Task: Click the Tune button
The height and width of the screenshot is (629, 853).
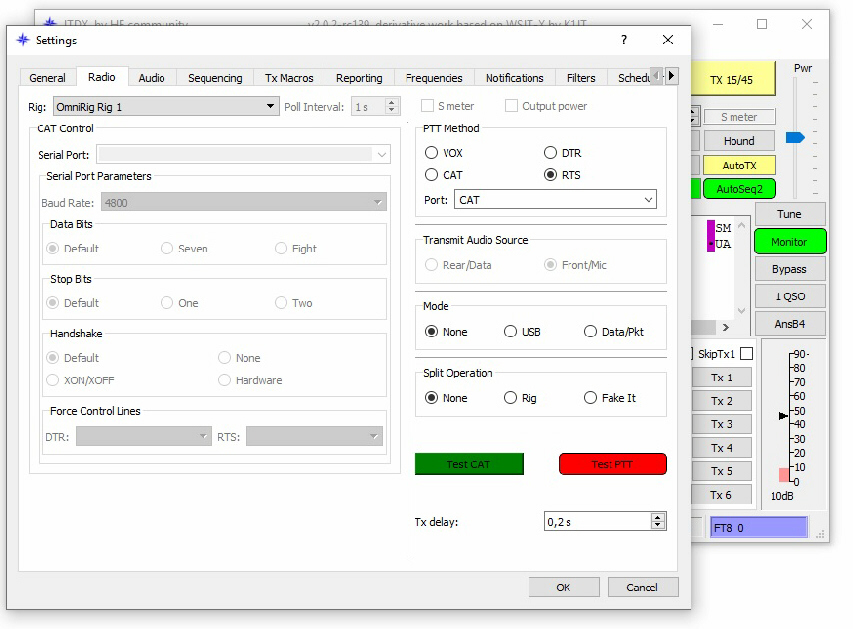Action: tap(789, 214)
